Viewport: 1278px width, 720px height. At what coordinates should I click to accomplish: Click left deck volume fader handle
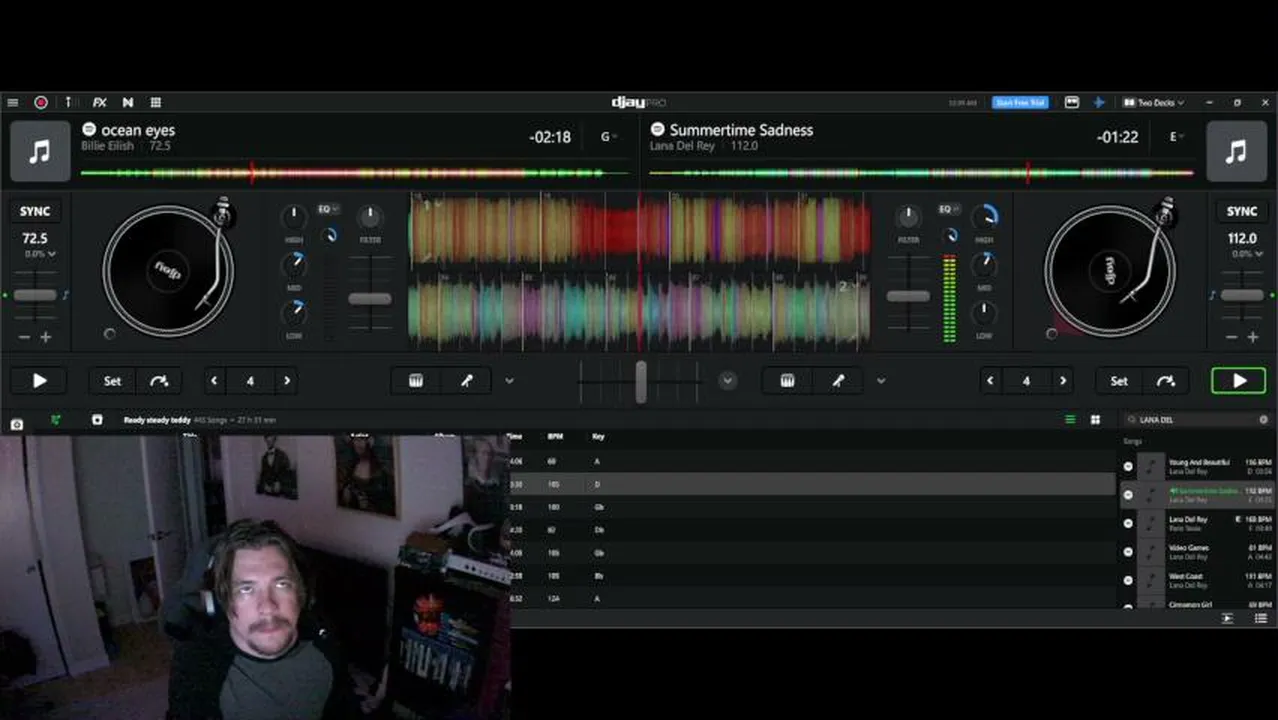click(370, 298)
